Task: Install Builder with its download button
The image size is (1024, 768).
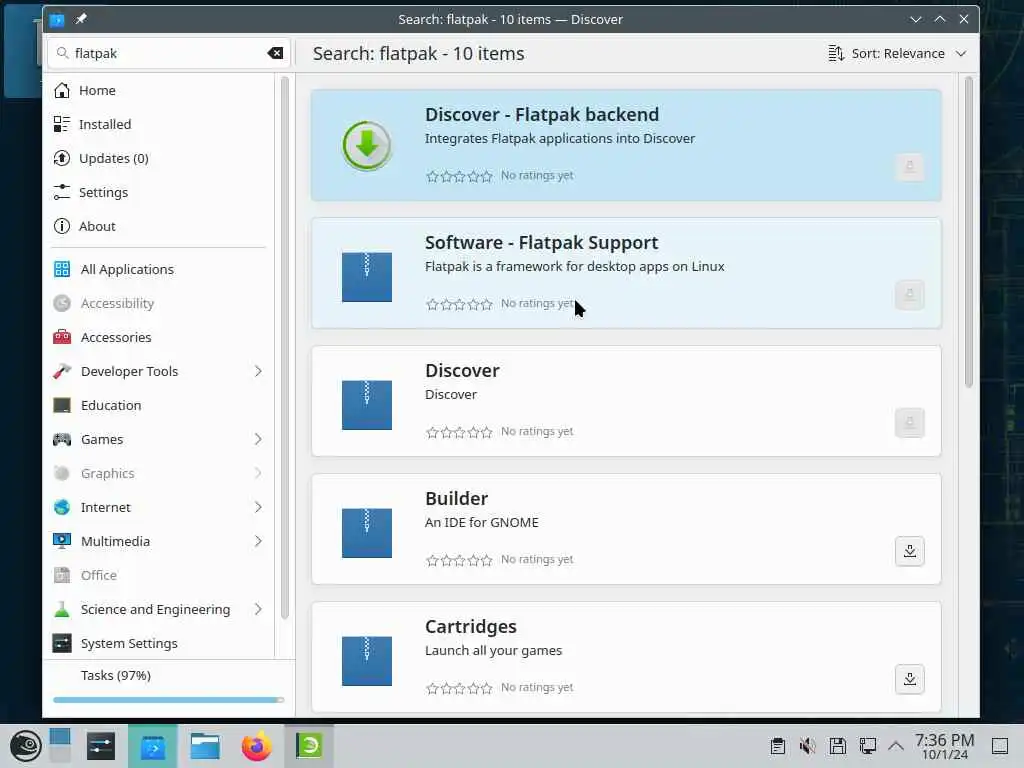Action: (909, 551)
